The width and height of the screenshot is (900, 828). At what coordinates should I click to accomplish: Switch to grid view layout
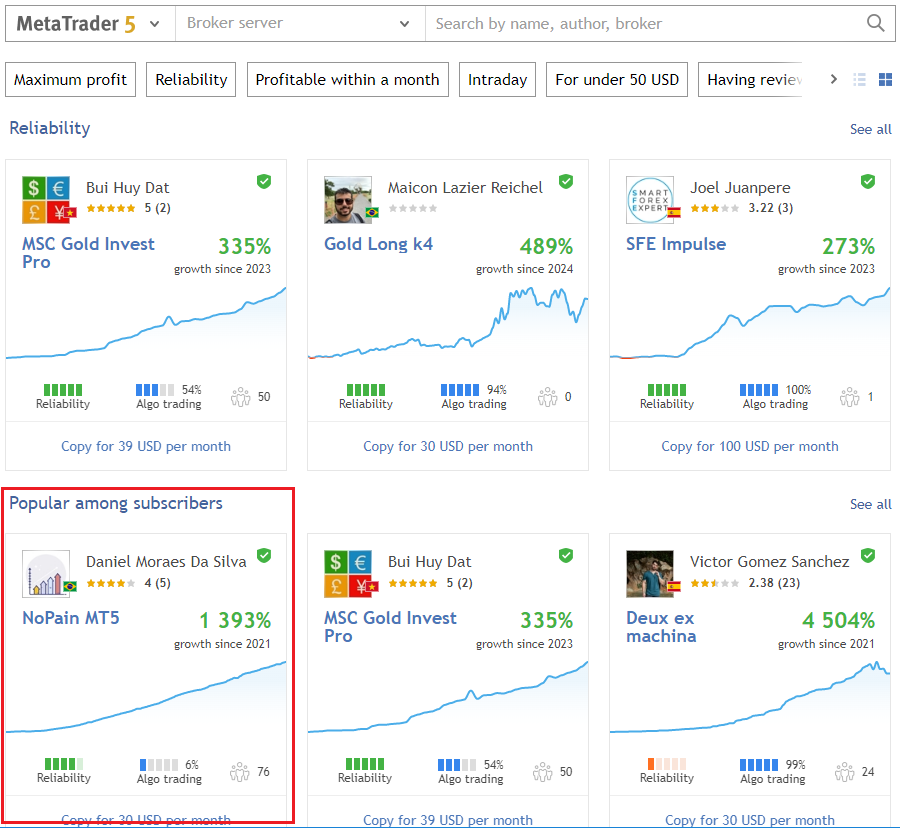click(886, 80)
